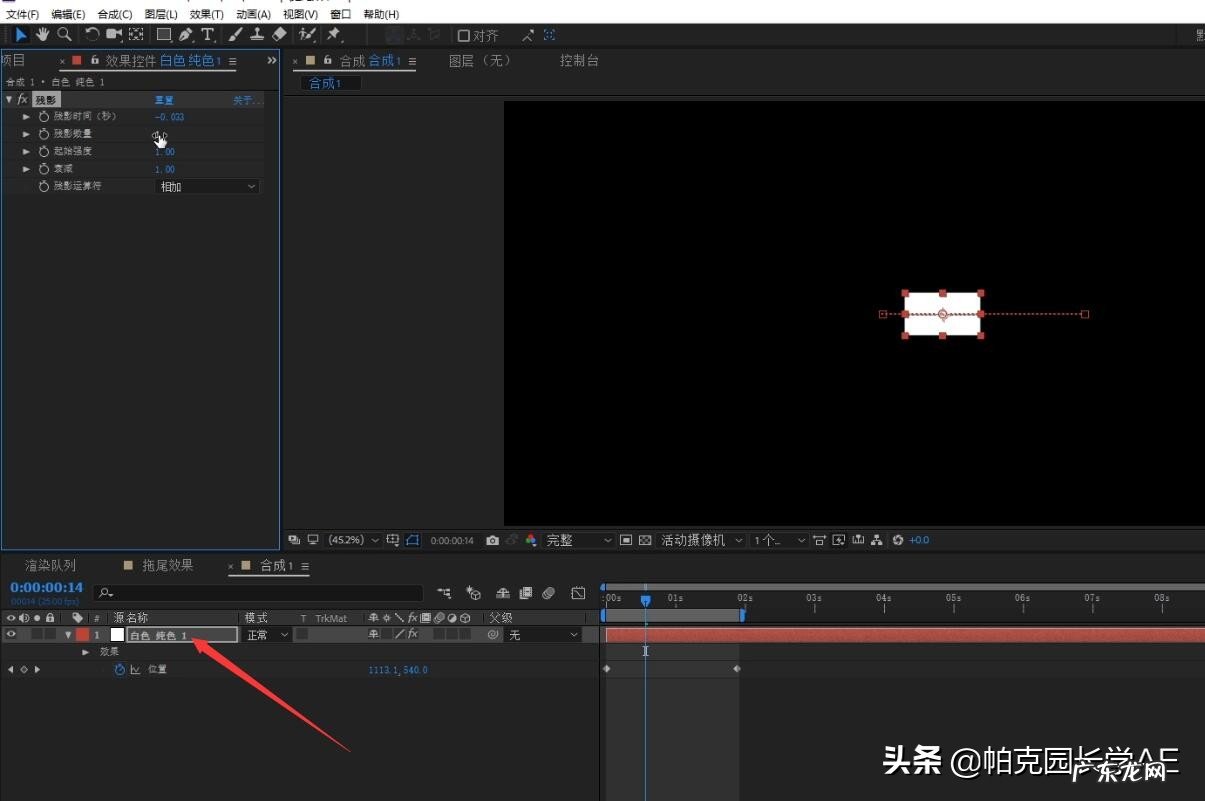Toggle visibility of the 白色 纯色 1 layer
This screenshot has height=801, width=1205.
point(10,634)
